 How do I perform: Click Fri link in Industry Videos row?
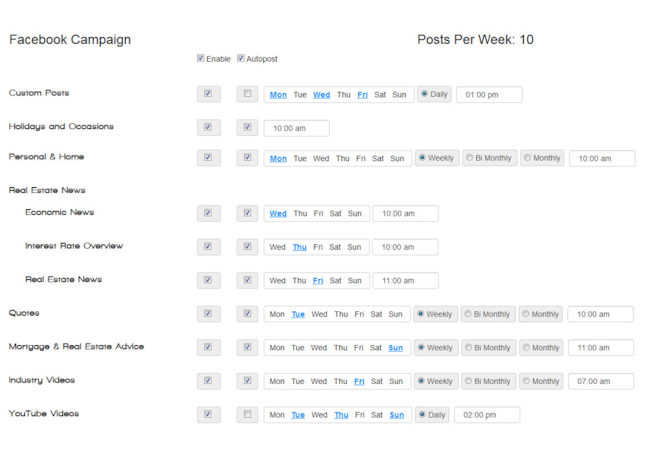pos(359,381)
